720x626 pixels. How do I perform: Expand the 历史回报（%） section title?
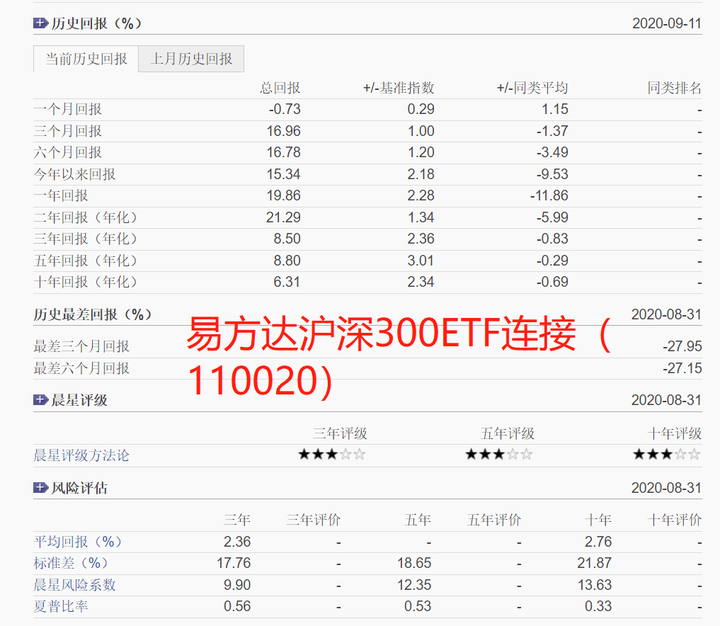coord(97,23)
